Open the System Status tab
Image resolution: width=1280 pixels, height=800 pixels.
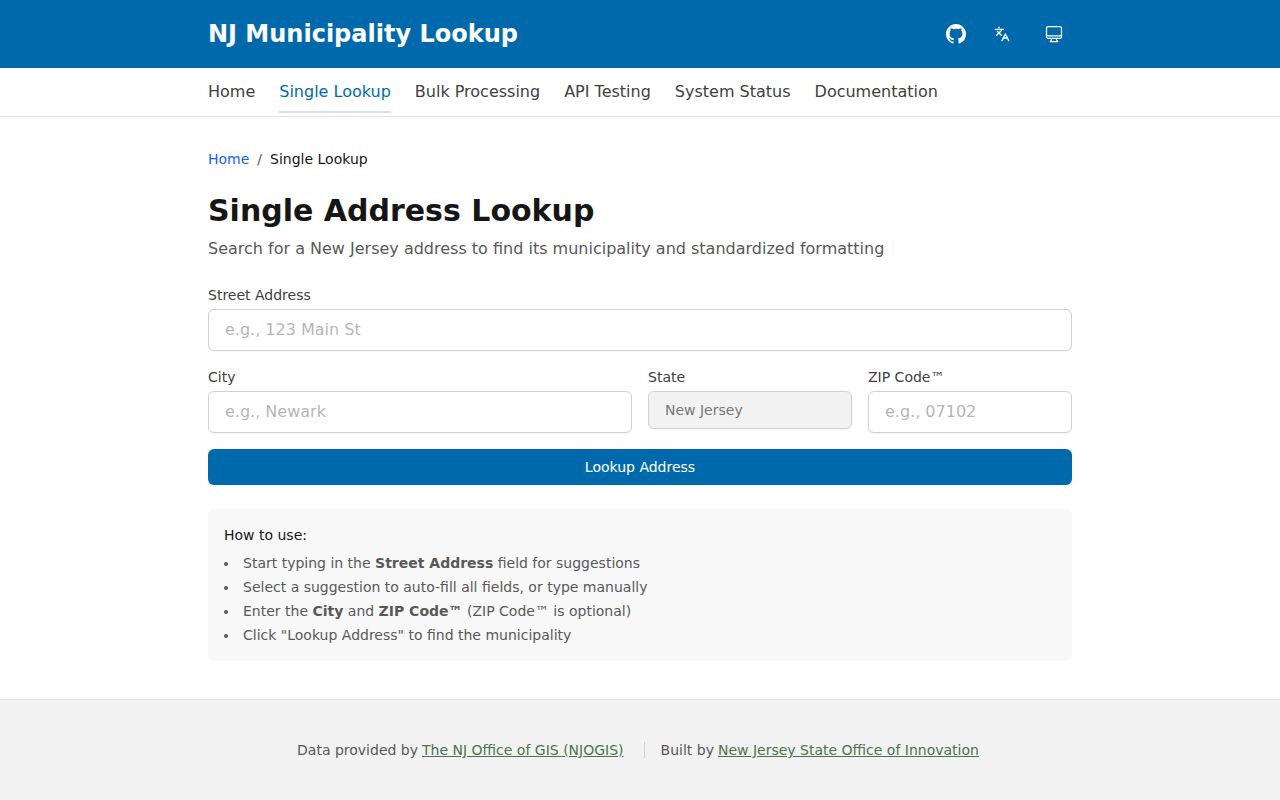pos(732,91)
